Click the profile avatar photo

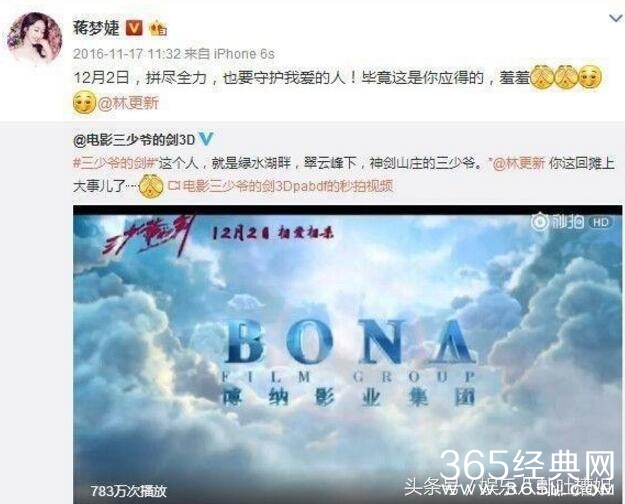35,38
